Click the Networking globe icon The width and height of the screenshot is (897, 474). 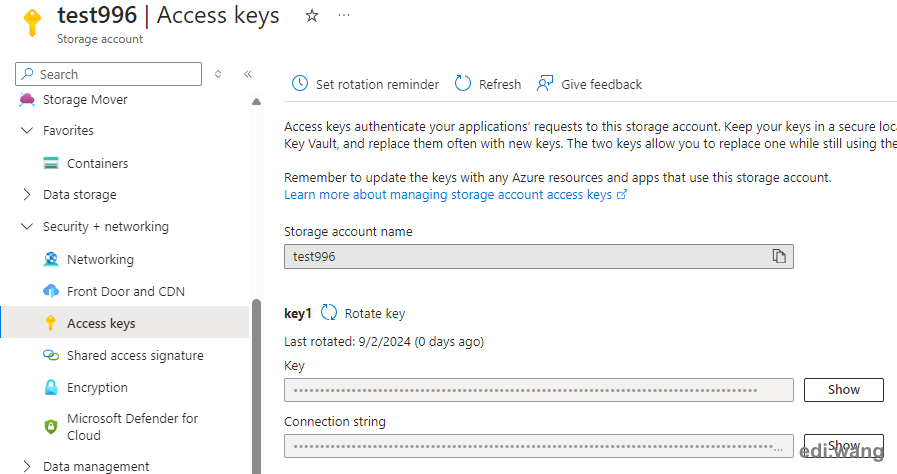tap(51, 259)
